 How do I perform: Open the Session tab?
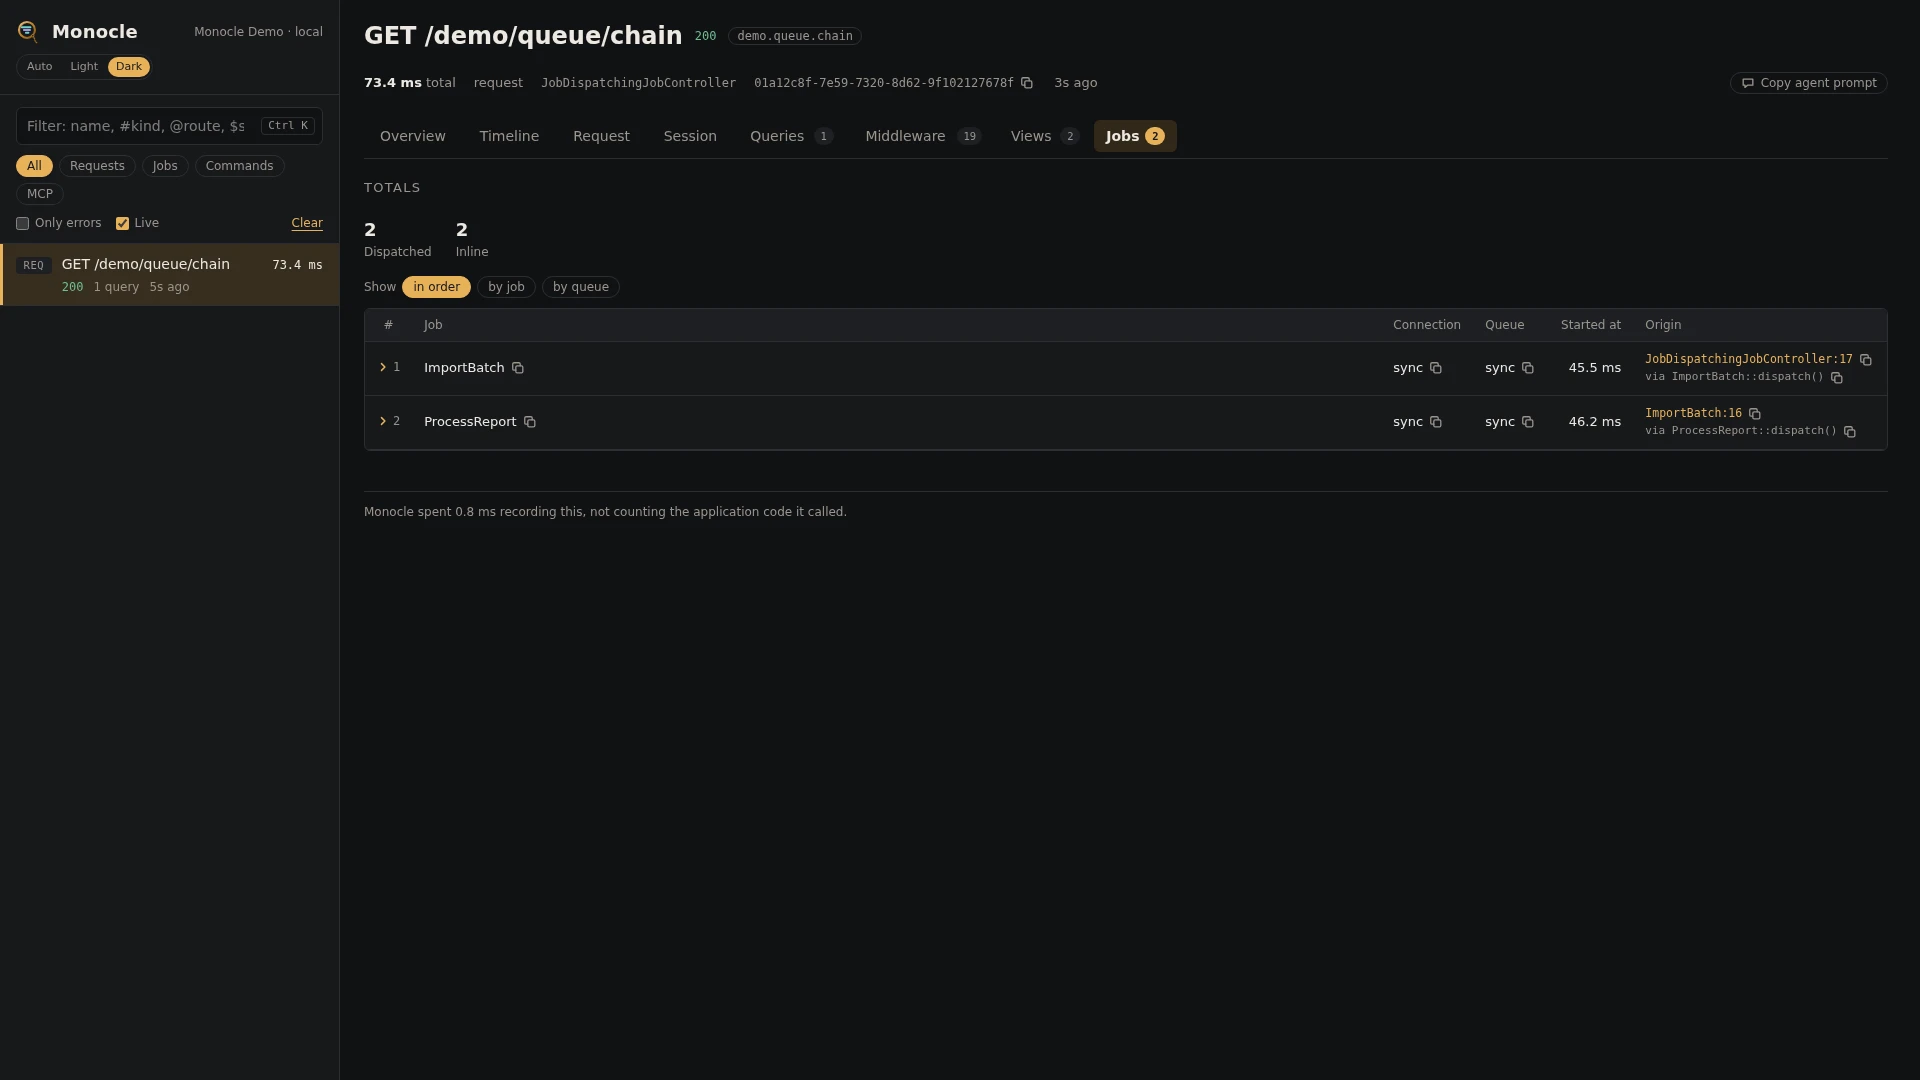coord(690,136)
